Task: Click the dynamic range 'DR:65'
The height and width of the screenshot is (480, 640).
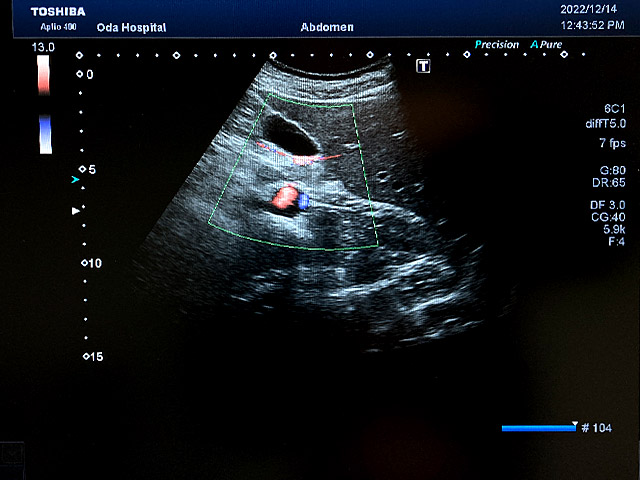Action: click(609, 182)
